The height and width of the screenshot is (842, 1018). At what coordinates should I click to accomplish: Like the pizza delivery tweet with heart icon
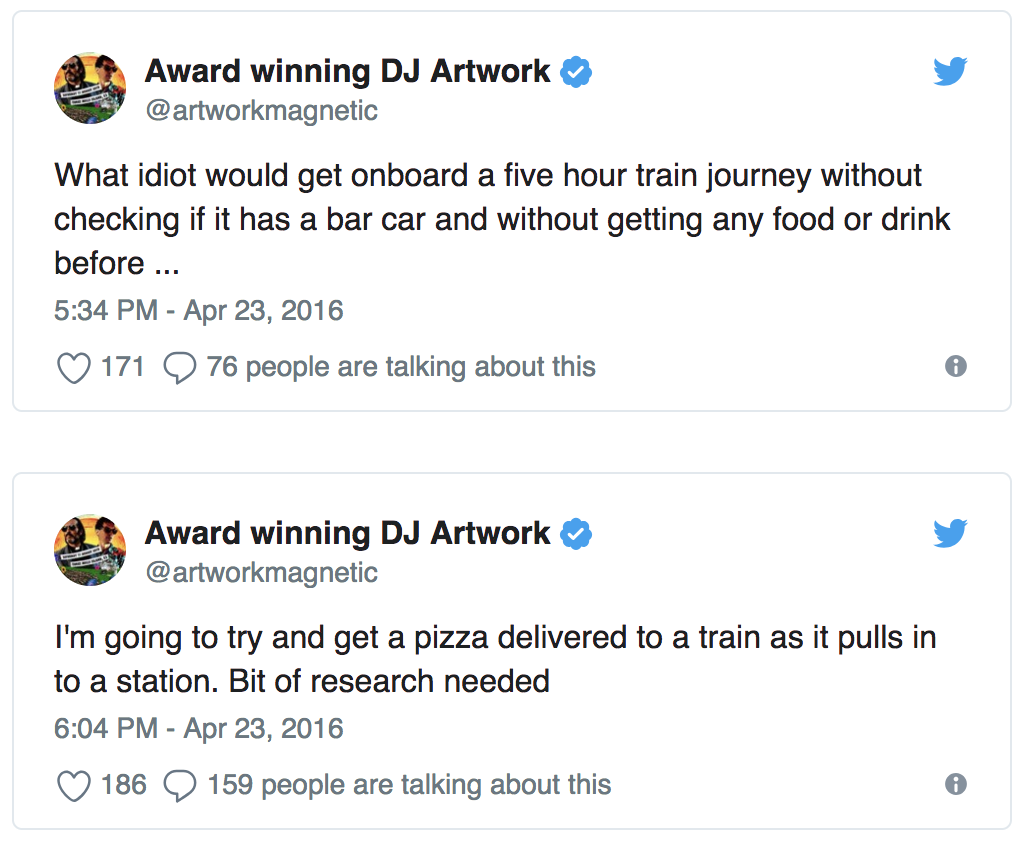click(74, 786)
